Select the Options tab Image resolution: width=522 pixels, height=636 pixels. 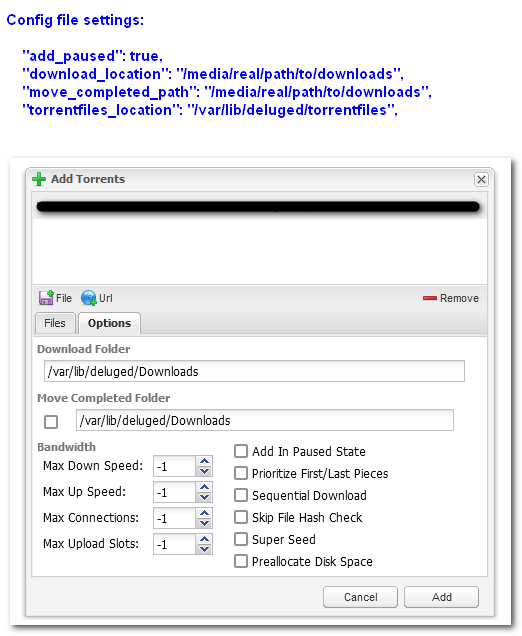click(x=109, y=323)
